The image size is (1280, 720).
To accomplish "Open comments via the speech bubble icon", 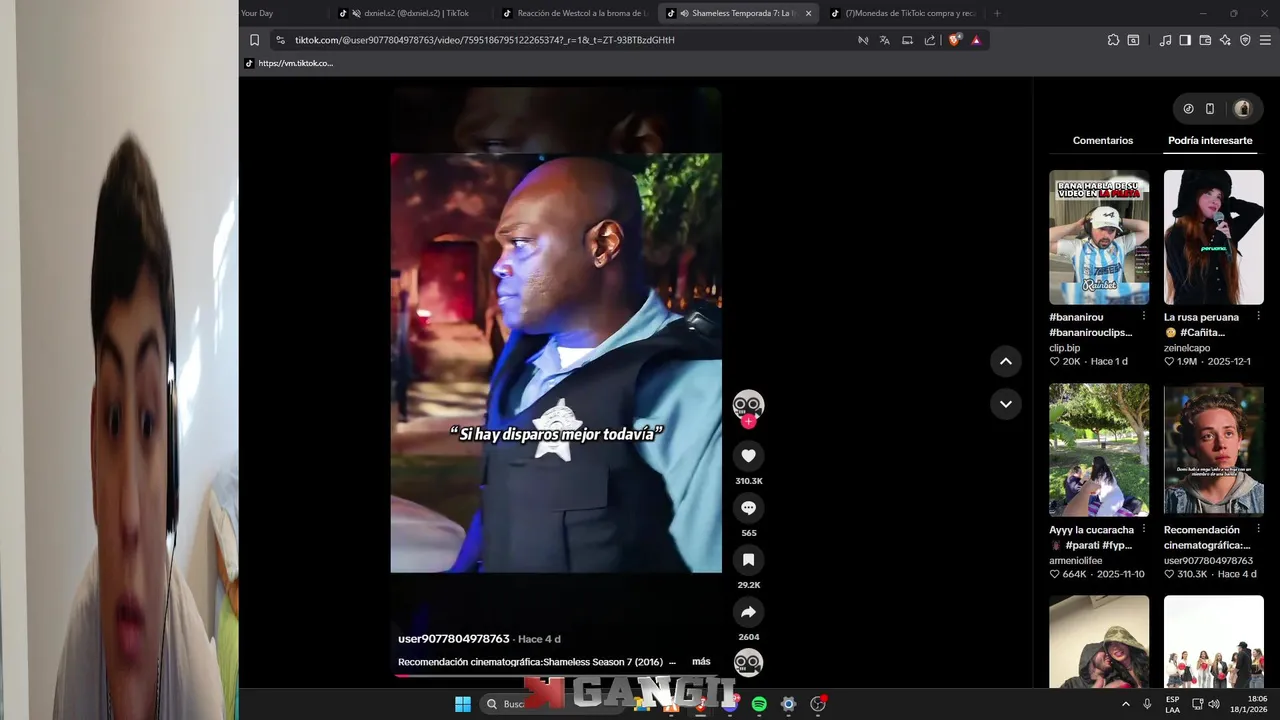I will (748, 508).
